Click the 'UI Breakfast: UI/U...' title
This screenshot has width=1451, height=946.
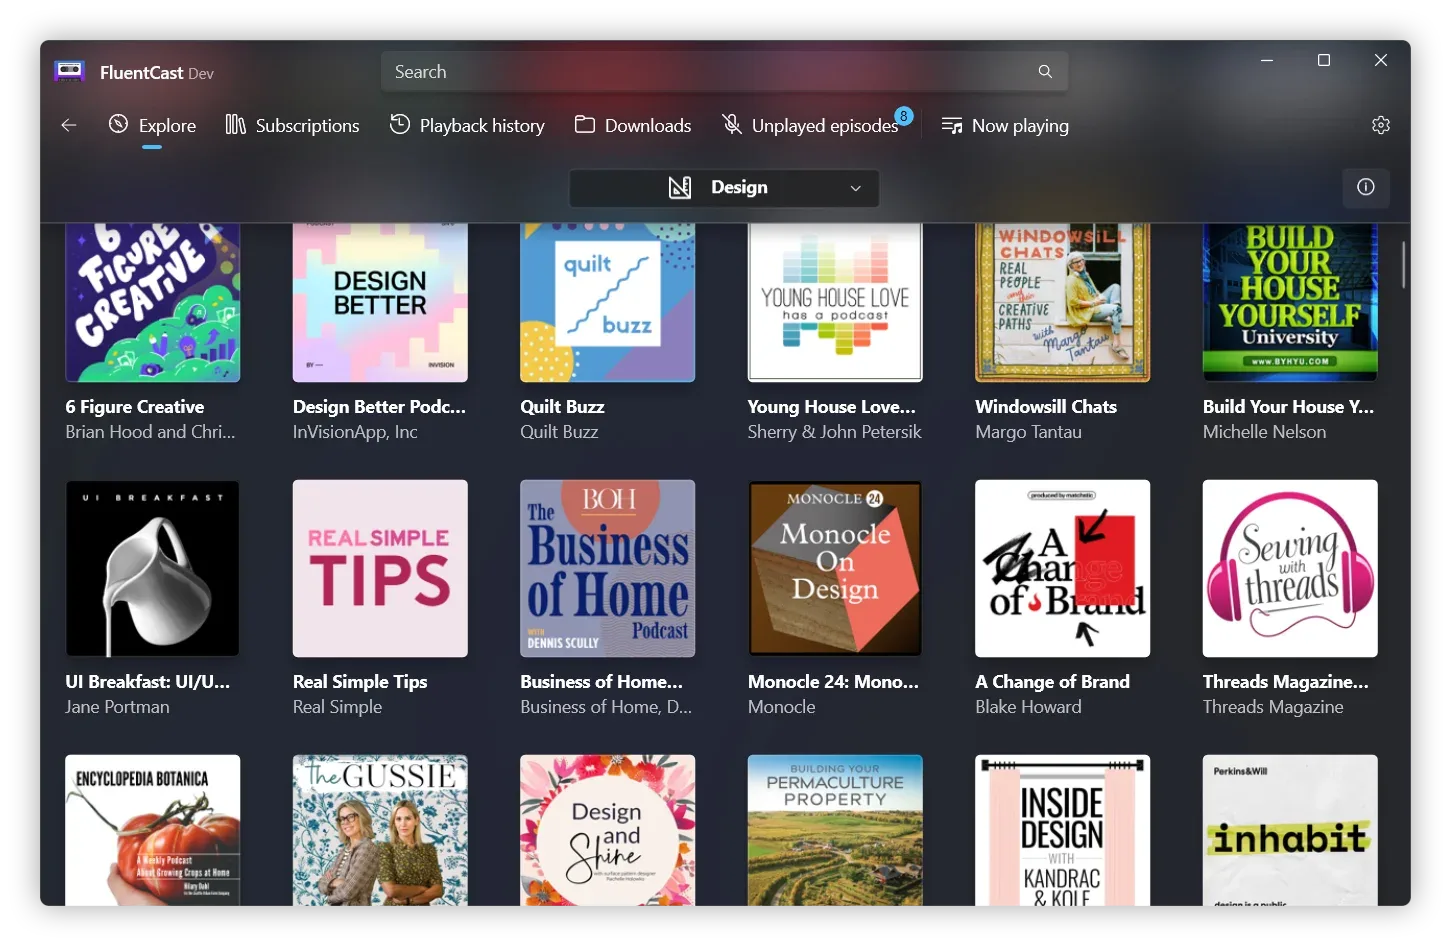(148, 682)
